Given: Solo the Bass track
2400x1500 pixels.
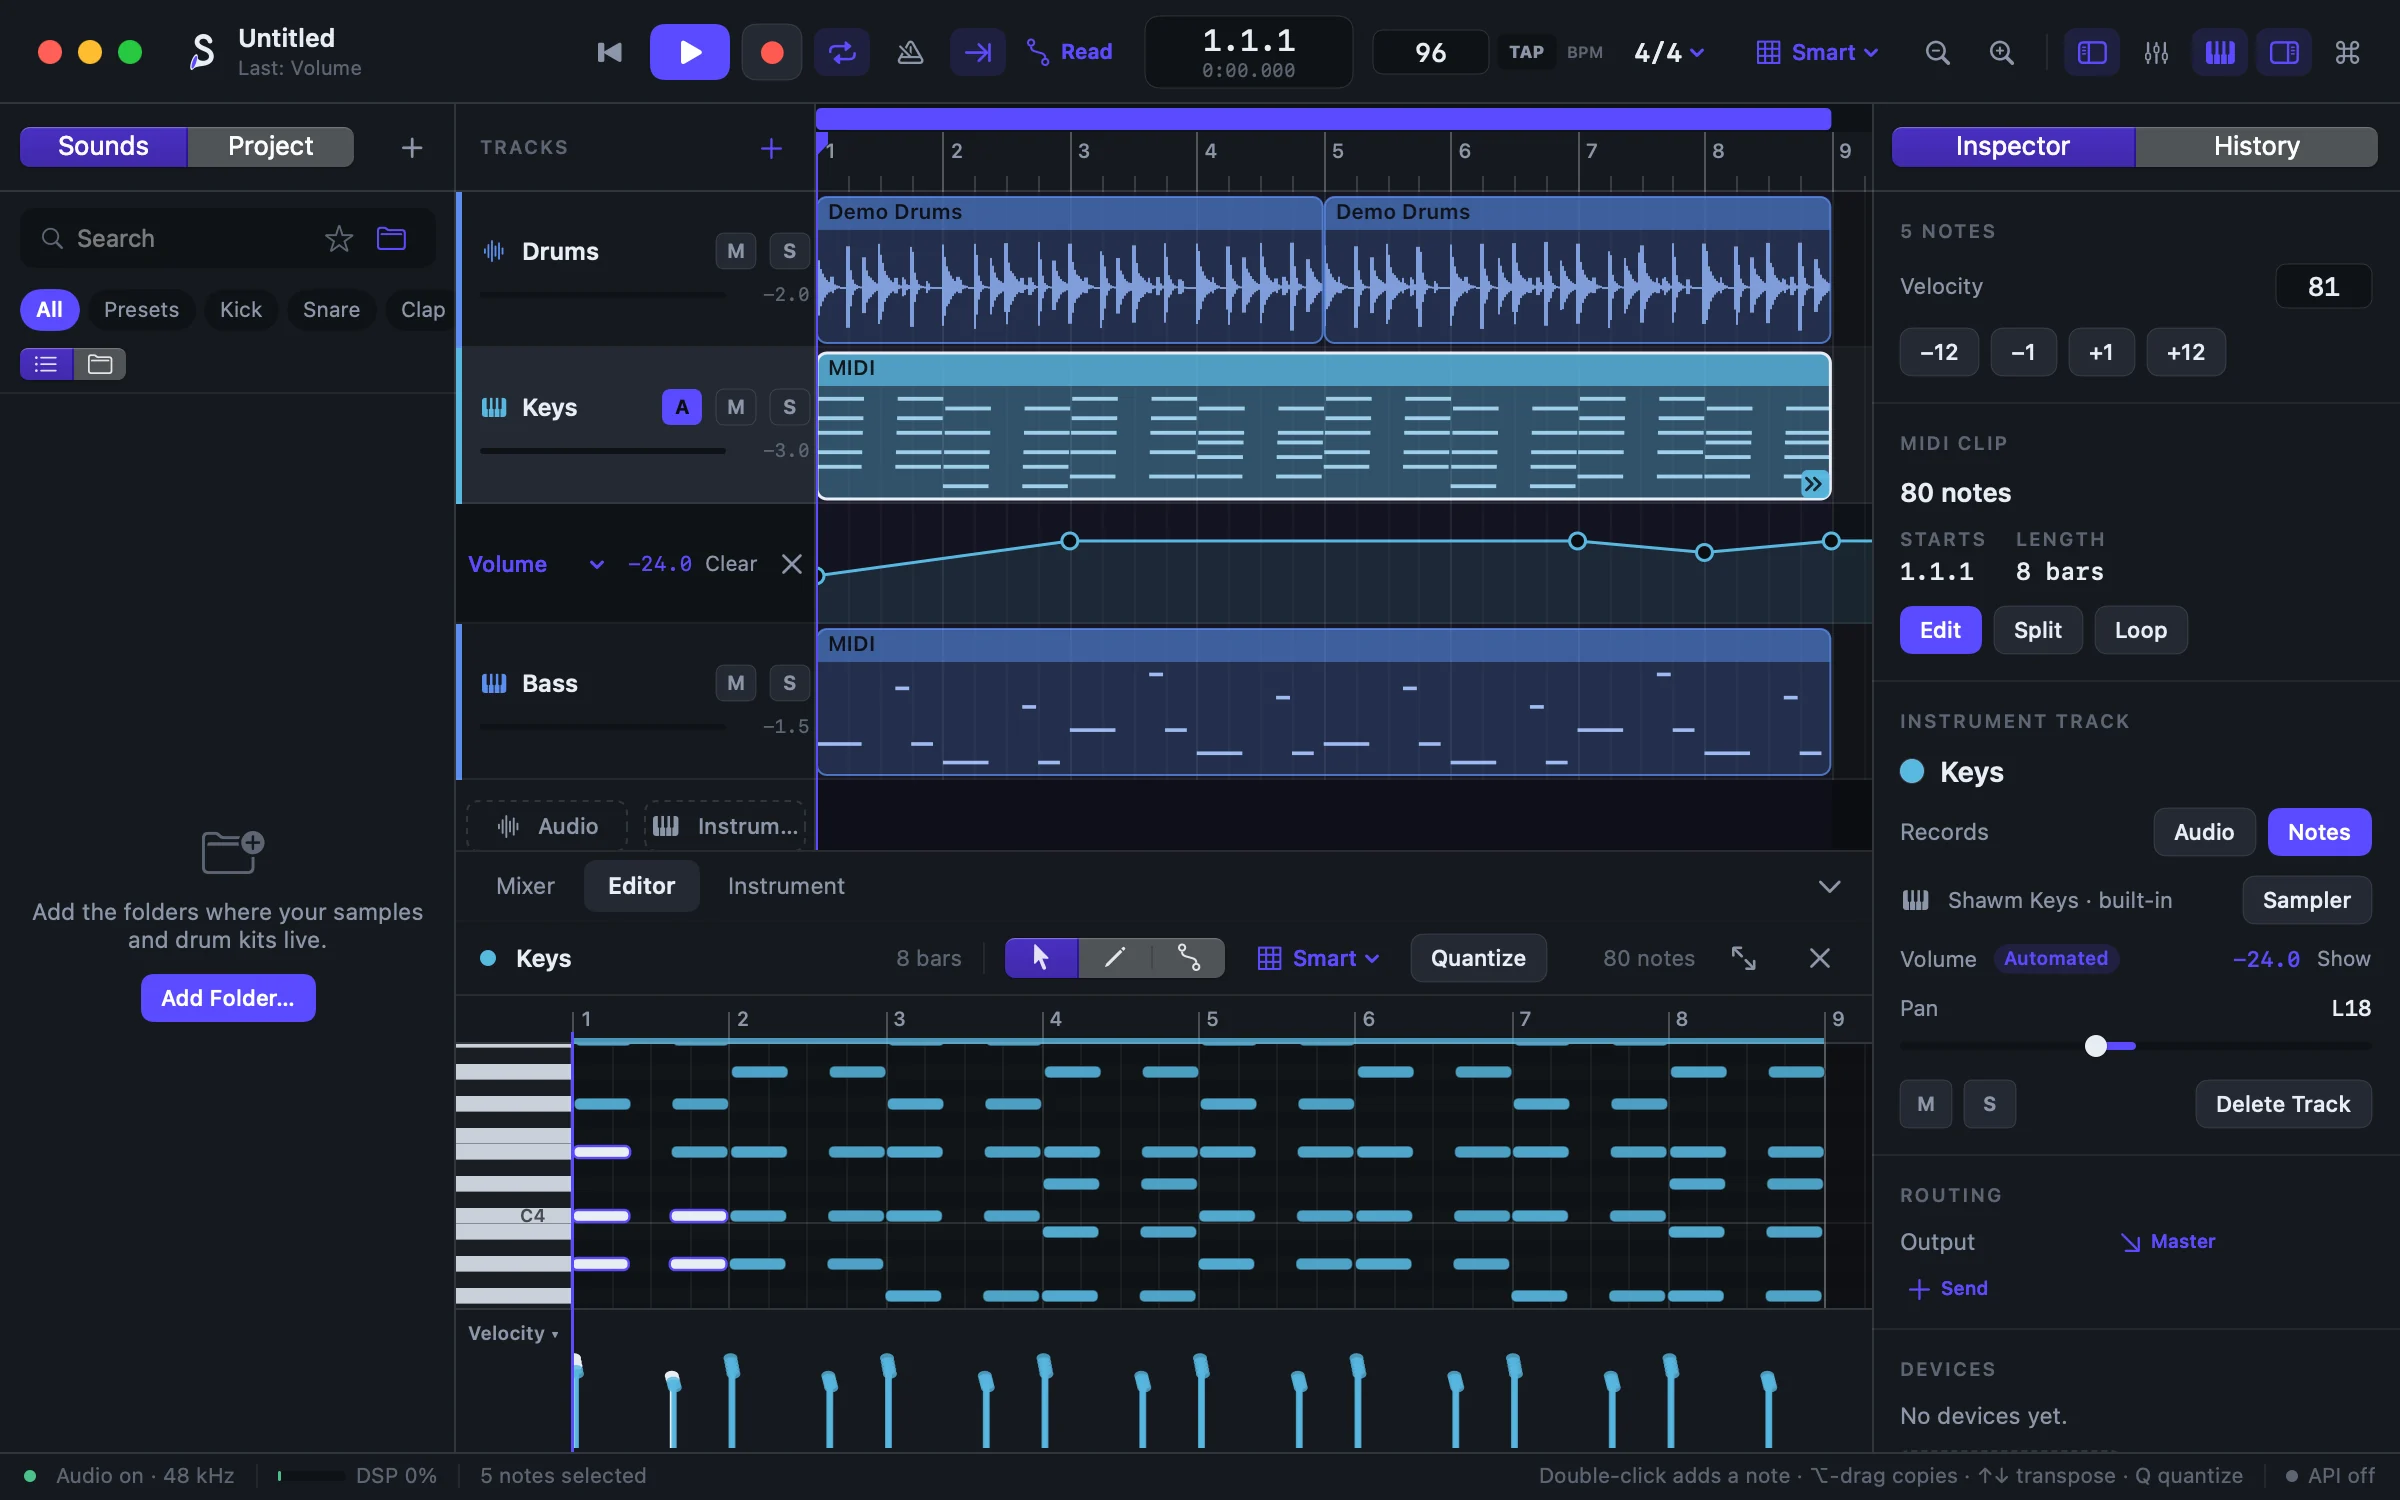Looking at the screenshot, I should click(x=789, y=683).
